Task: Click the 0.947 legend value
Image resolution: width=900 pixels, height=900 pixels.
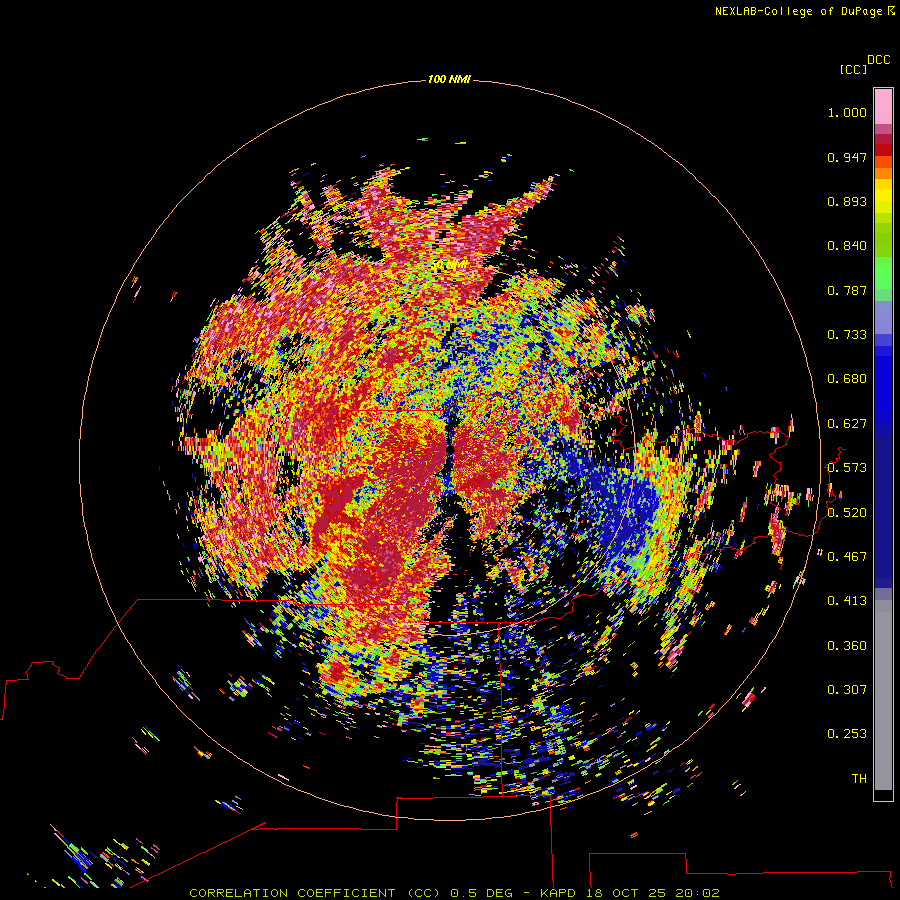Action: point(847,157)
